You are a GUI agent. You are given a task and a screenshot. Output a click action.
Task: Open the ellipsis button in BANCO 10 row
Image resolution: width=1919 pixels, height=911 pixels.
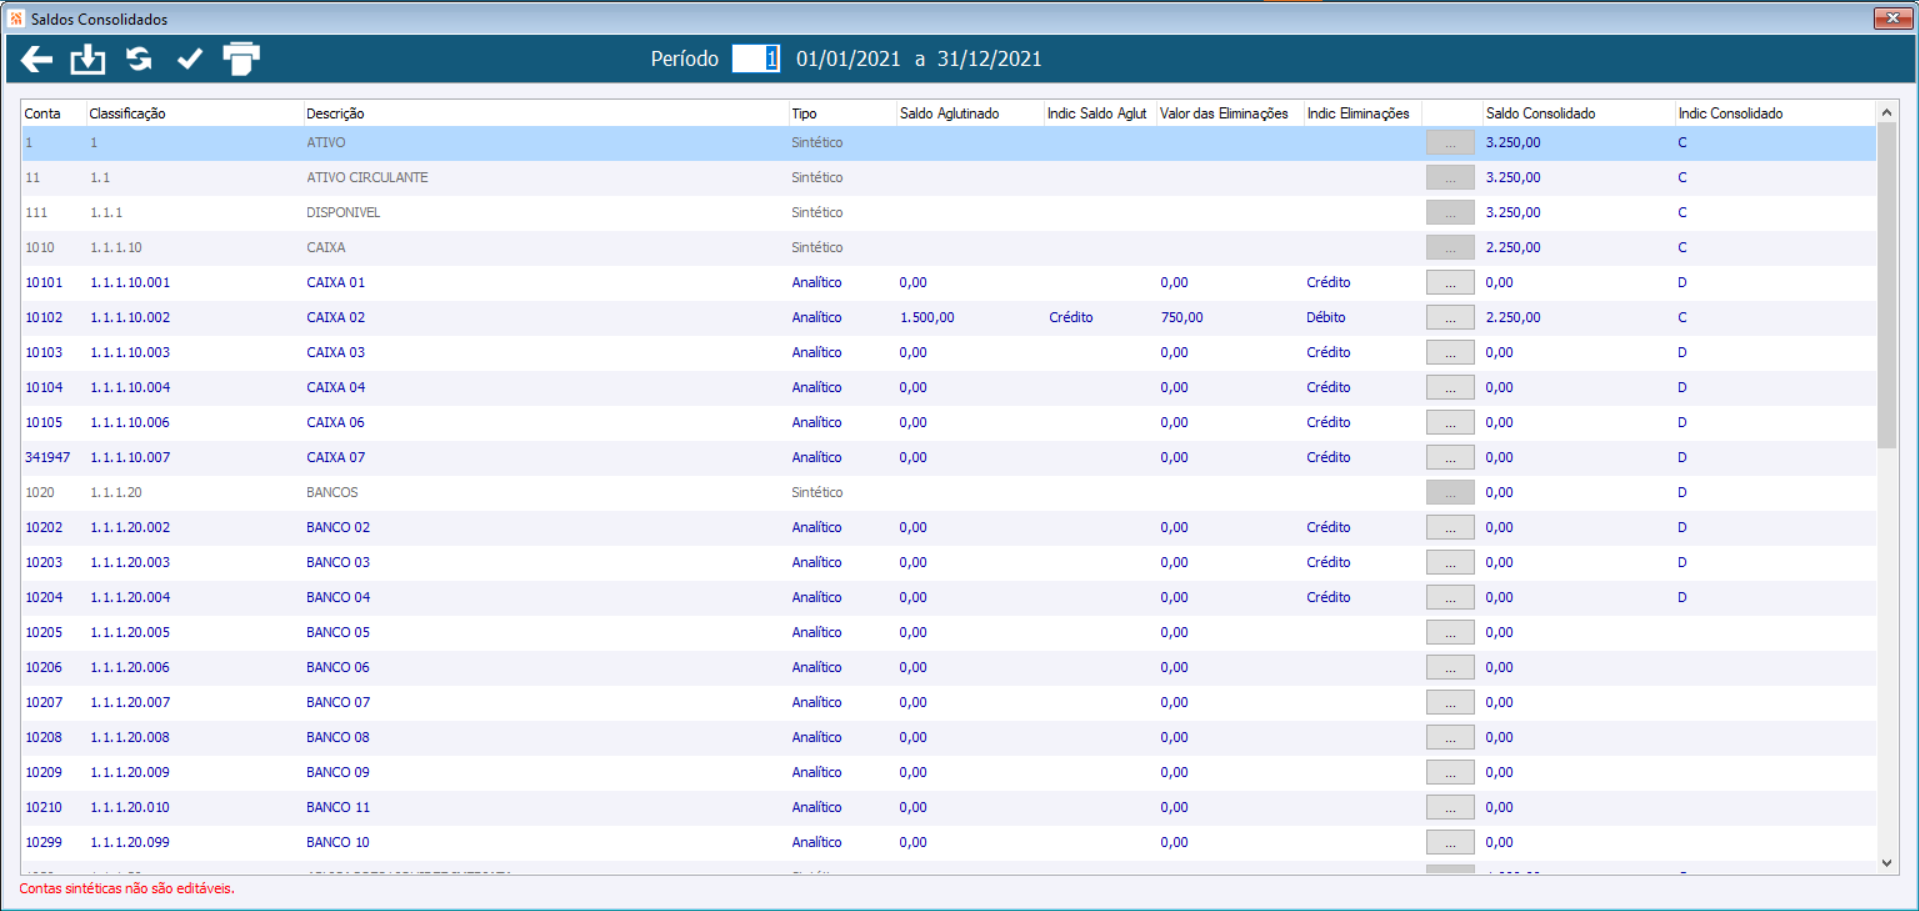point(1450,843)
